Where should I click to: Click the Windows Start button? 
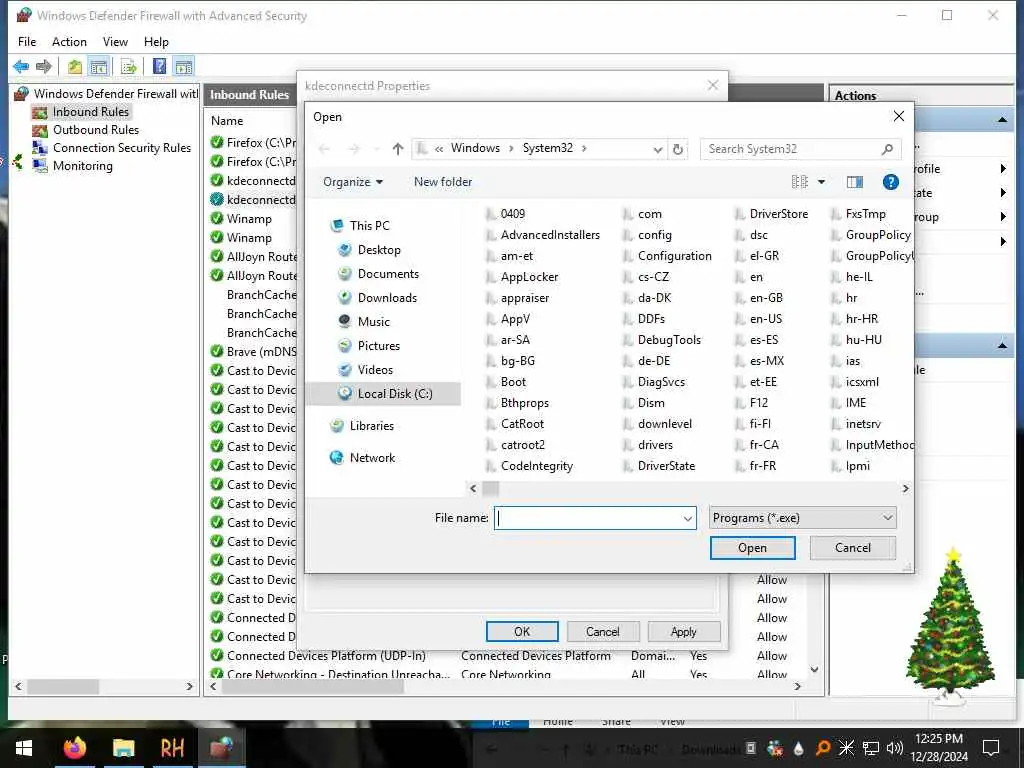coord(24,748)
